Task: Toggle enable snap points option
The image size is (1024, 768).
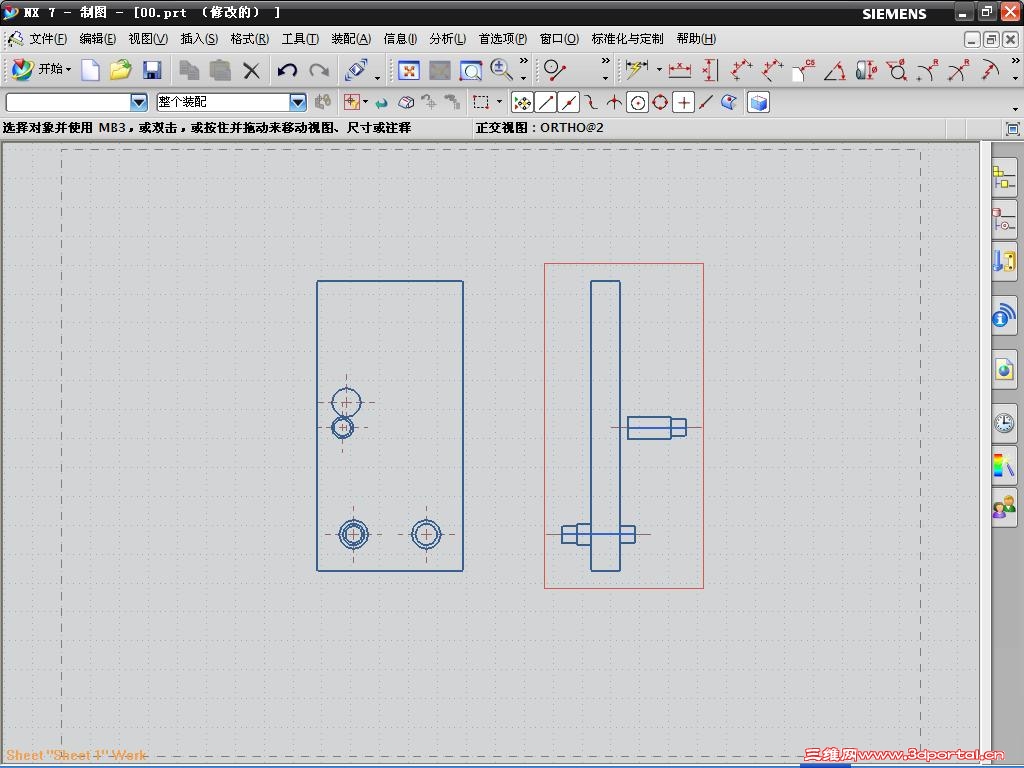Action: (522, 103)
